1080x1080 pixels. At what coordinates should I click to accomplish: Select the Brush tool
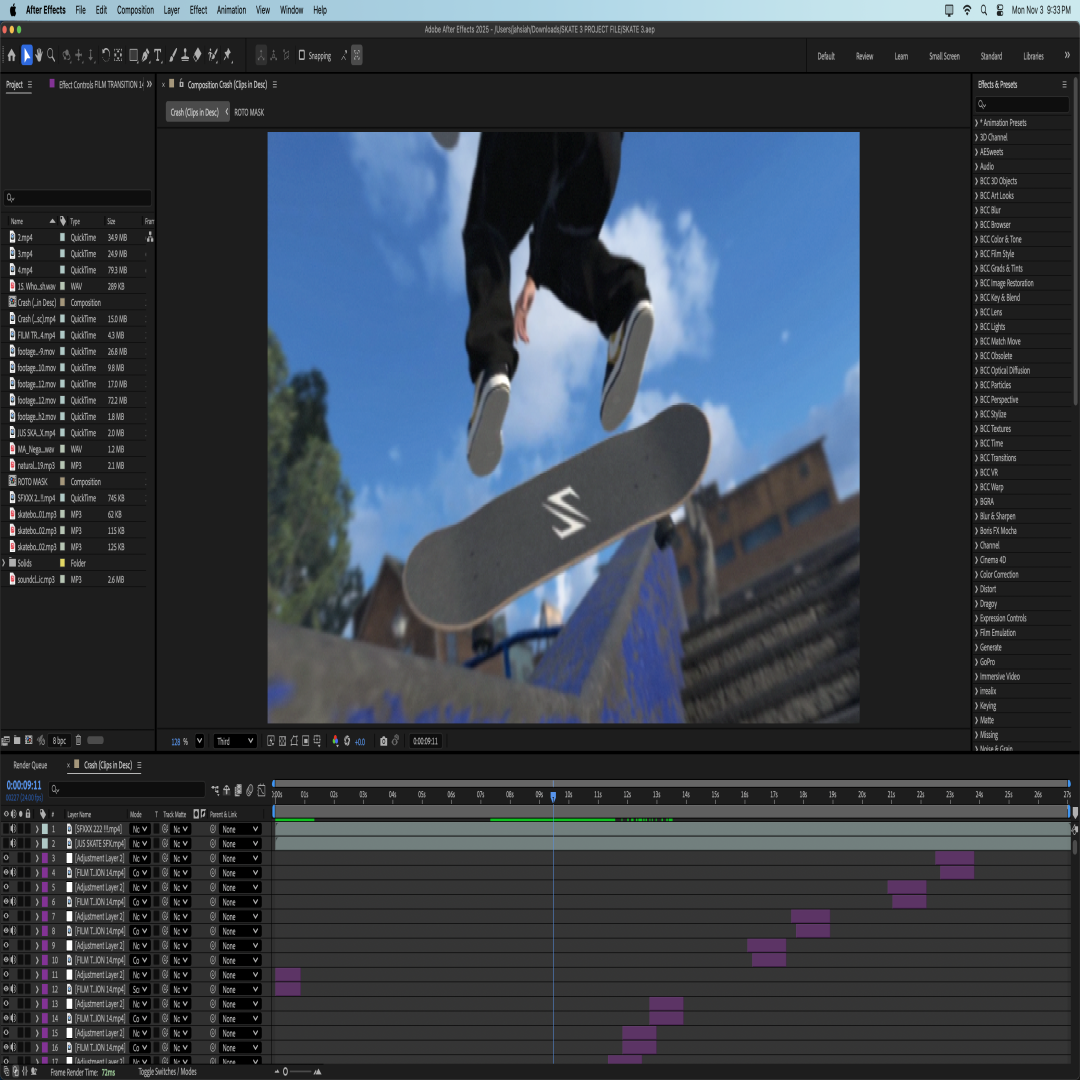coord(173,55)
